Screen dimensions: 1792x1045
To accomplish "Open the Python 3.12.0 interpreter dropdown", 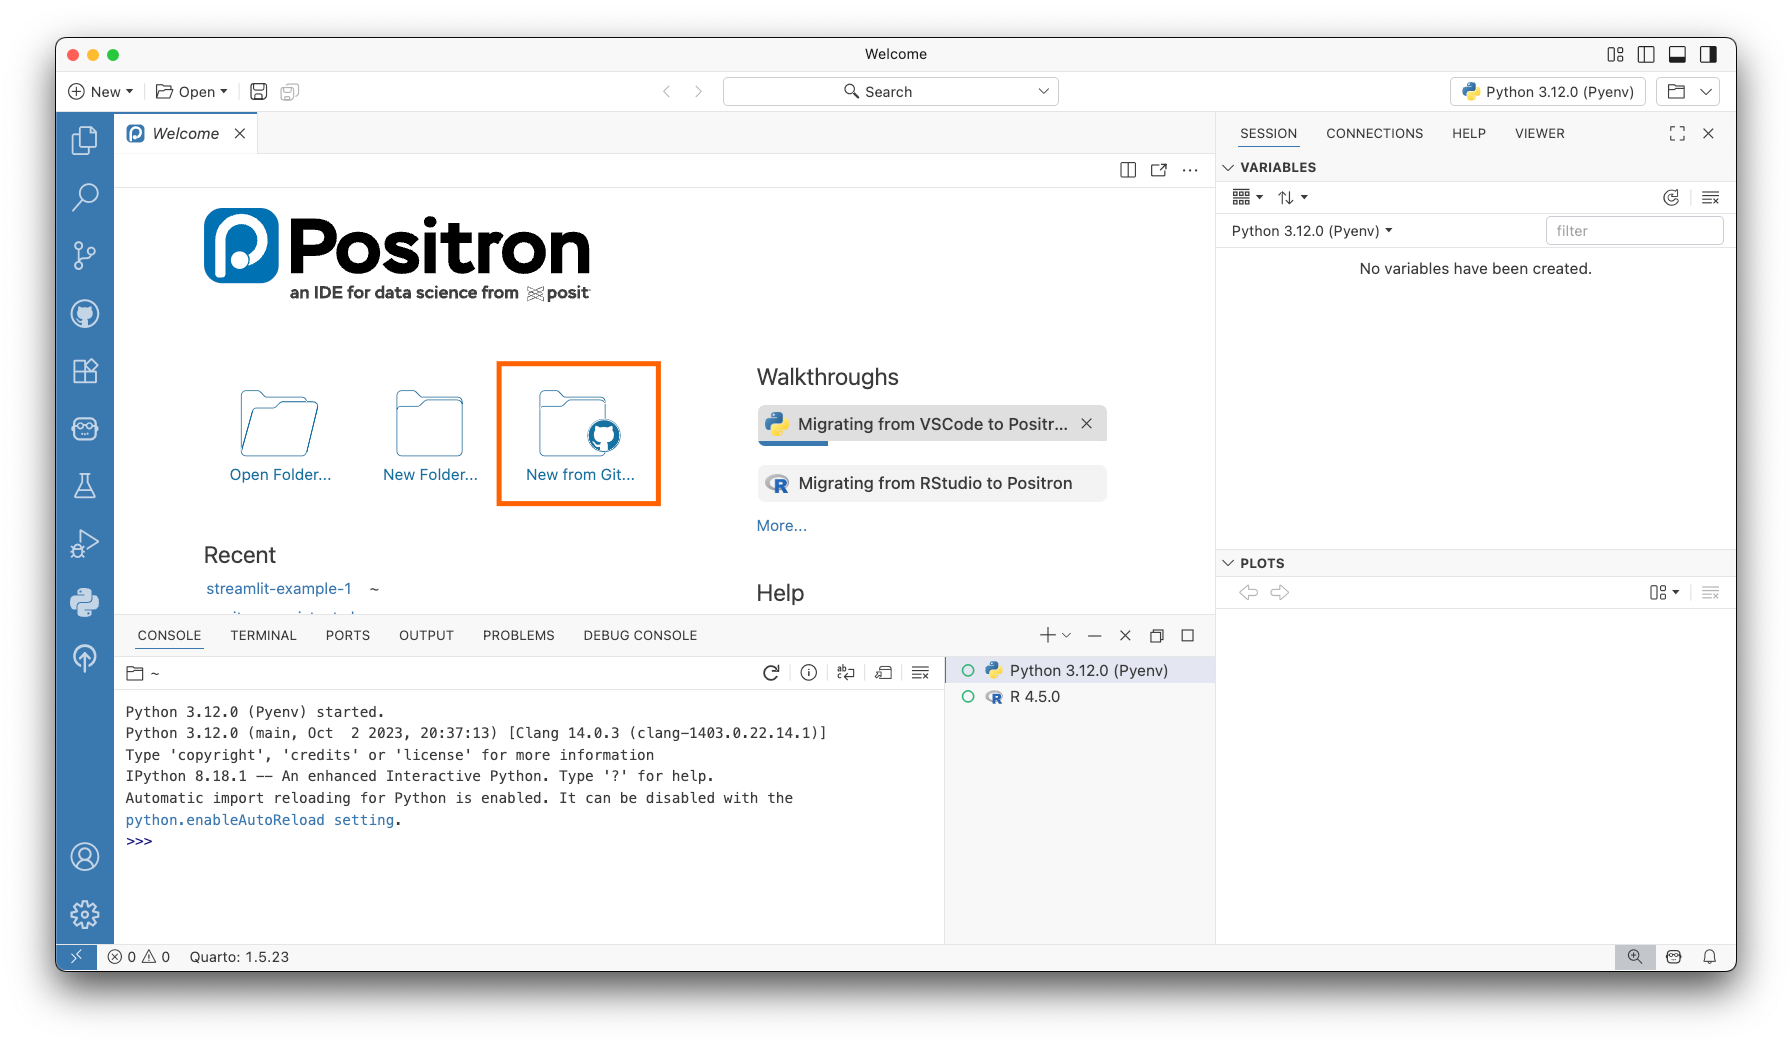I will click(x=1548, y=92).
